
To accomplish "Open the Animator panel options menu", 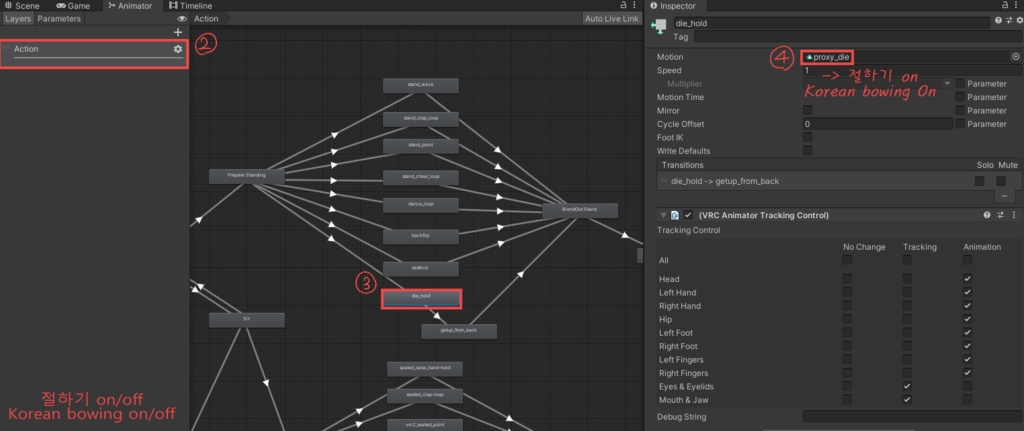I will coord(634,5).
